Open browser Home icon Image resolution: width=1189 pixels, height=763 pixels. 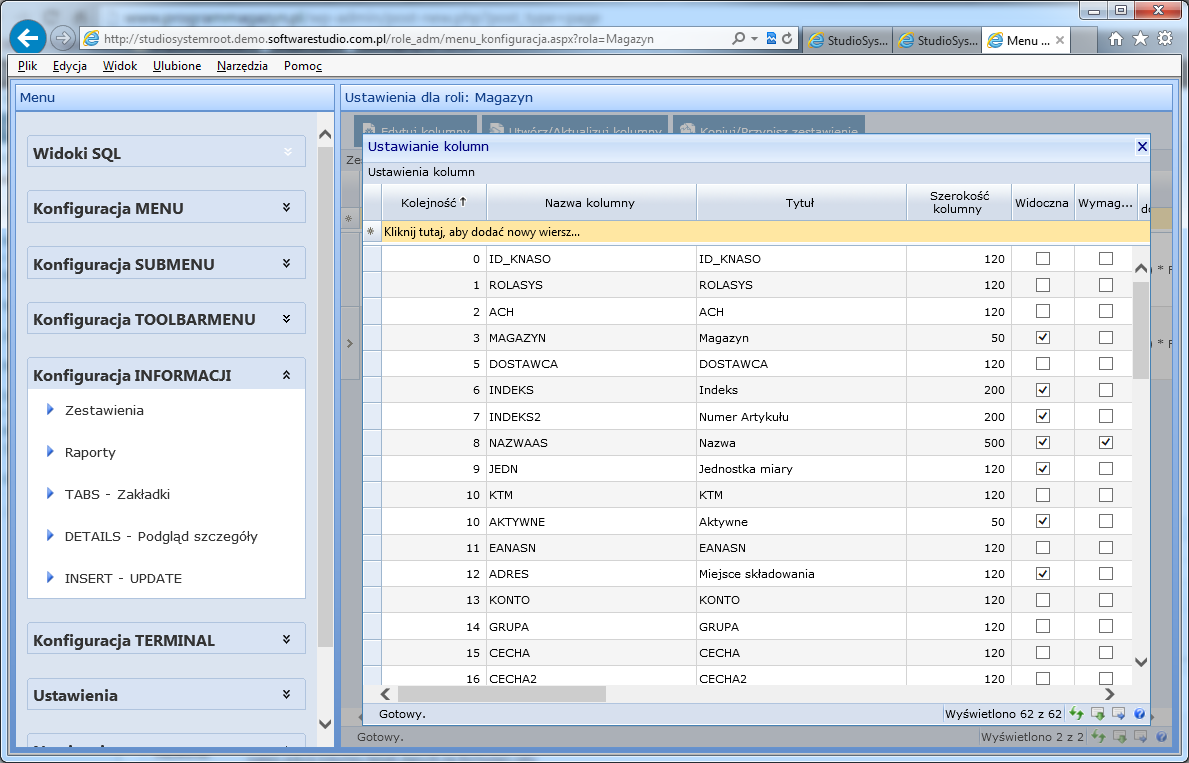click(1115, 39)
